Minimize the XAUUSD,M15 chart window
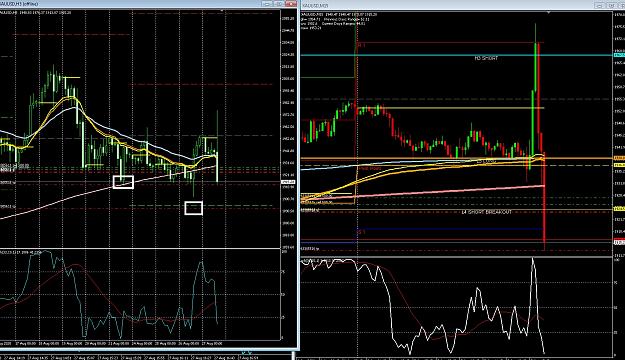The width and height of the screenshot is (625, 360). [599, 6]
